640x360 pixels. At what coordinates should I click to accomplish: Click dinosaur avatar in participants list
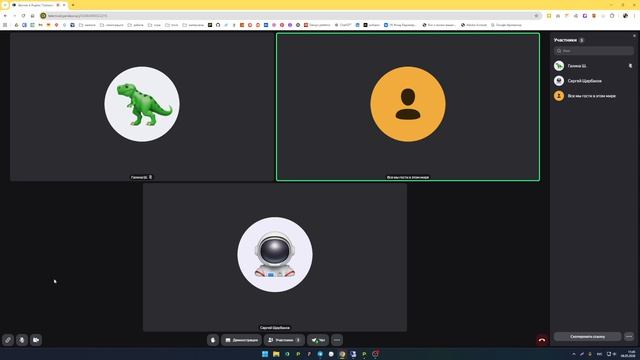[559, 66]
